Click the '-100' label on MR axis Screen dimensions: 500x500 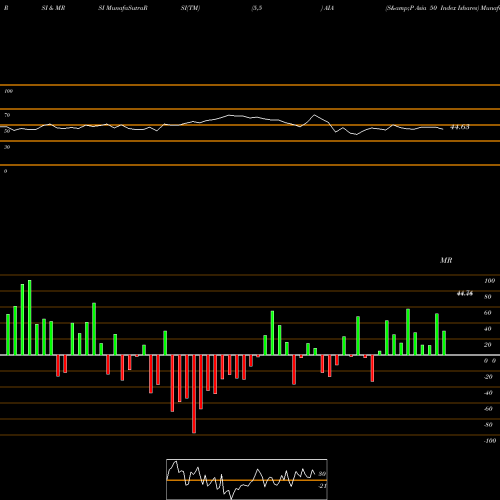coord(489,441)
